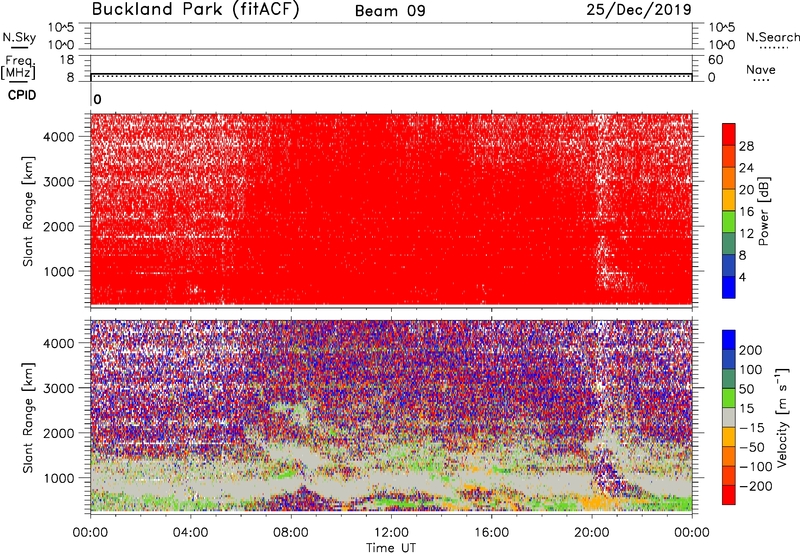
Task: Click the CPID value 0
Action: click(x=97, y=100)
